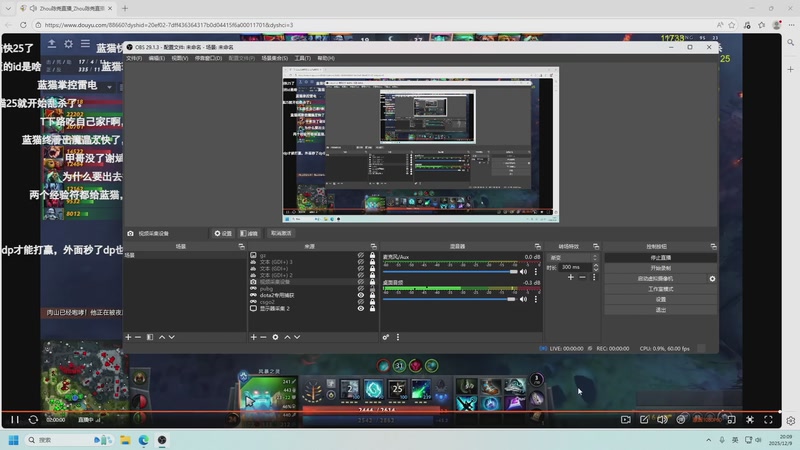Hide the dota2专用捕获 source
The height and width of the screenshot is (450, 800).
pos(361,295)
